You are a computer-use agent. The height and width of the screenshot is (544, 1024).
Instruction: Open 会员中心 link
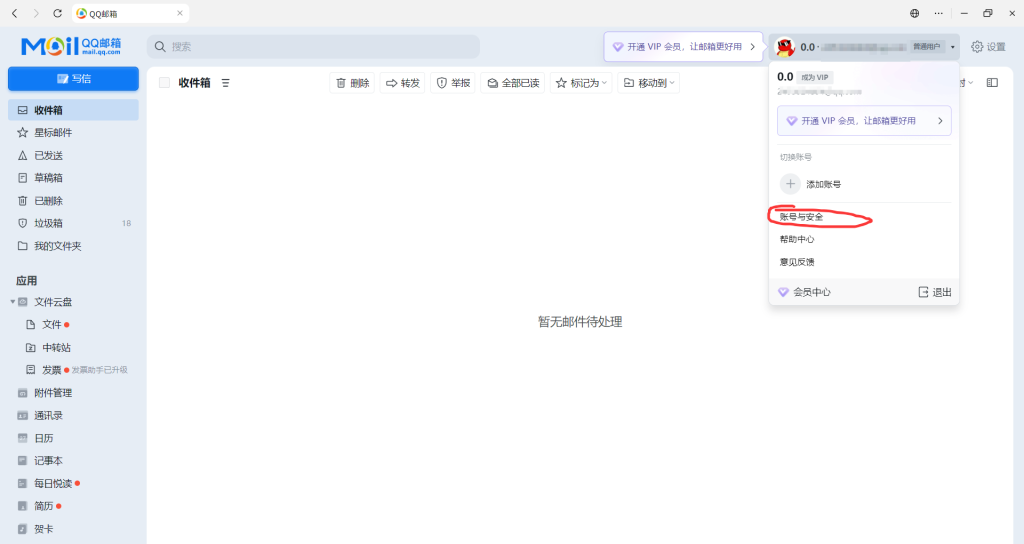pyautogui.click(x=811, y=292)
